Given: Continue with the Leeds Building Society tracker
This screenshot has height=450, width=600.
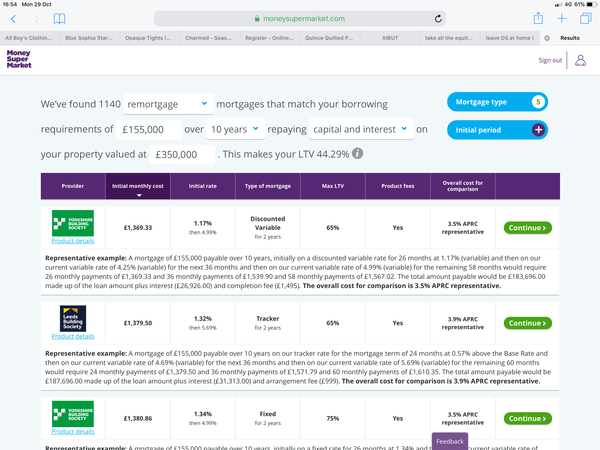Looking at the screenshot, I should [x=528, y=323].
